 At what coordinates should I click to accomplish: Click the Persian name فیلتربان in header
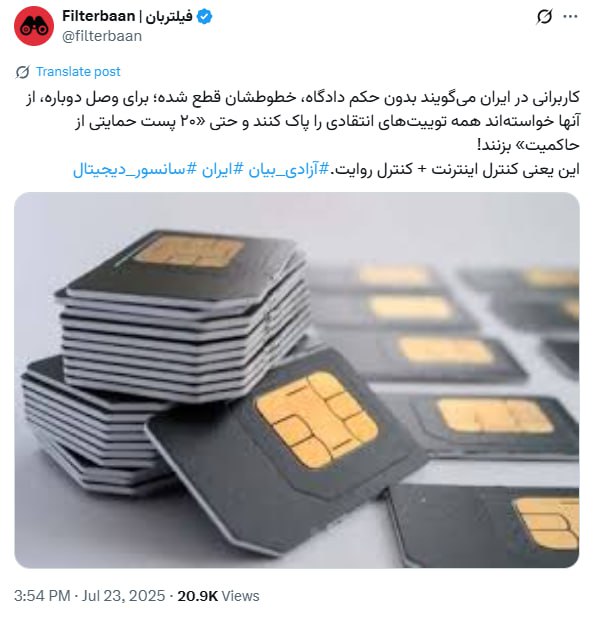click(x=169, y=17)
